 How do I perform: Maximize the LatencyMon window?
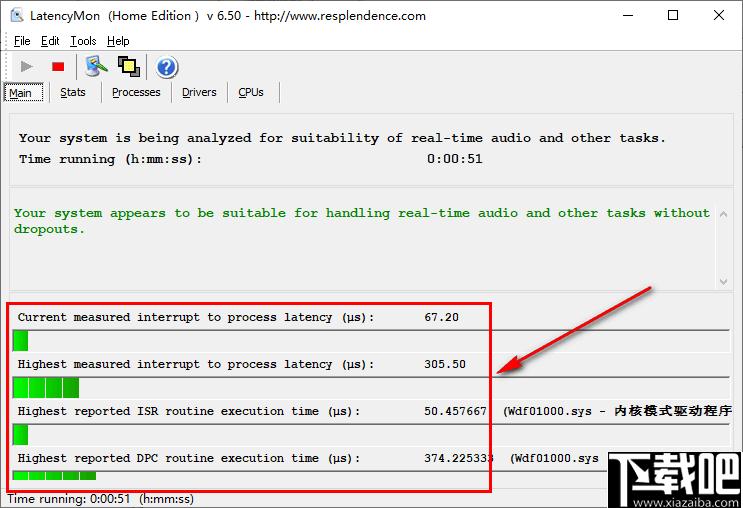(673, 16)
